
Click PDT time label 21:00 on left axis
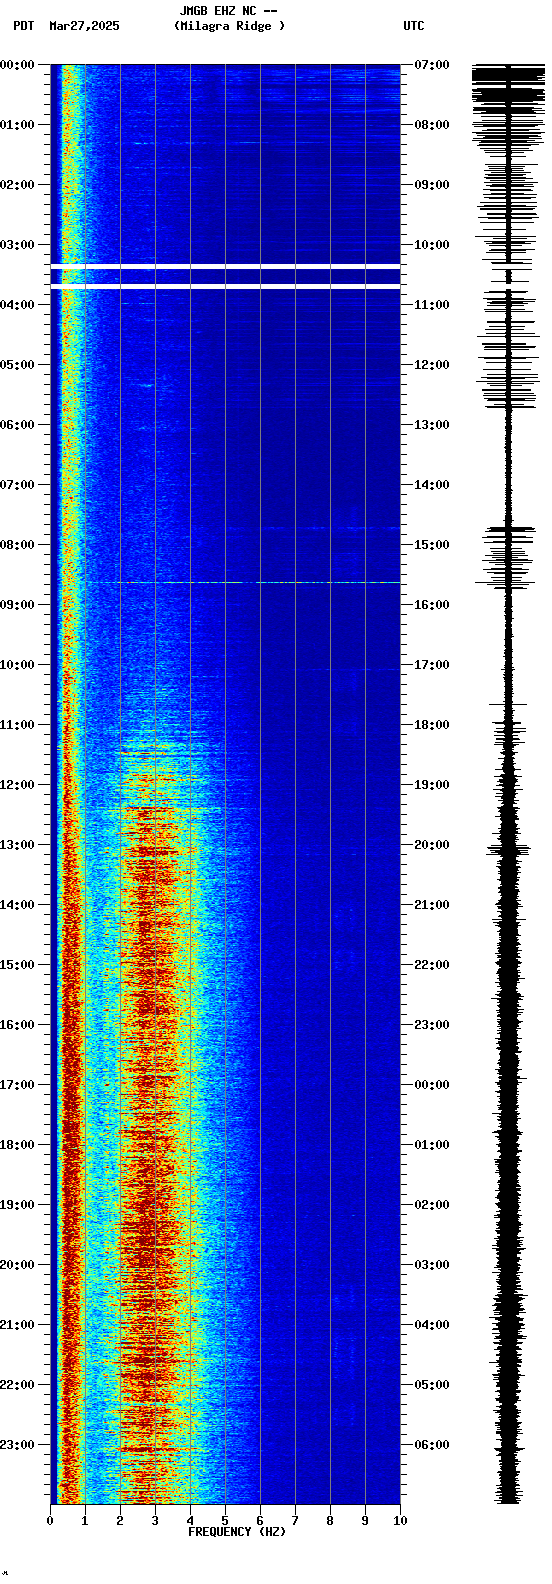coord(17,1325)
